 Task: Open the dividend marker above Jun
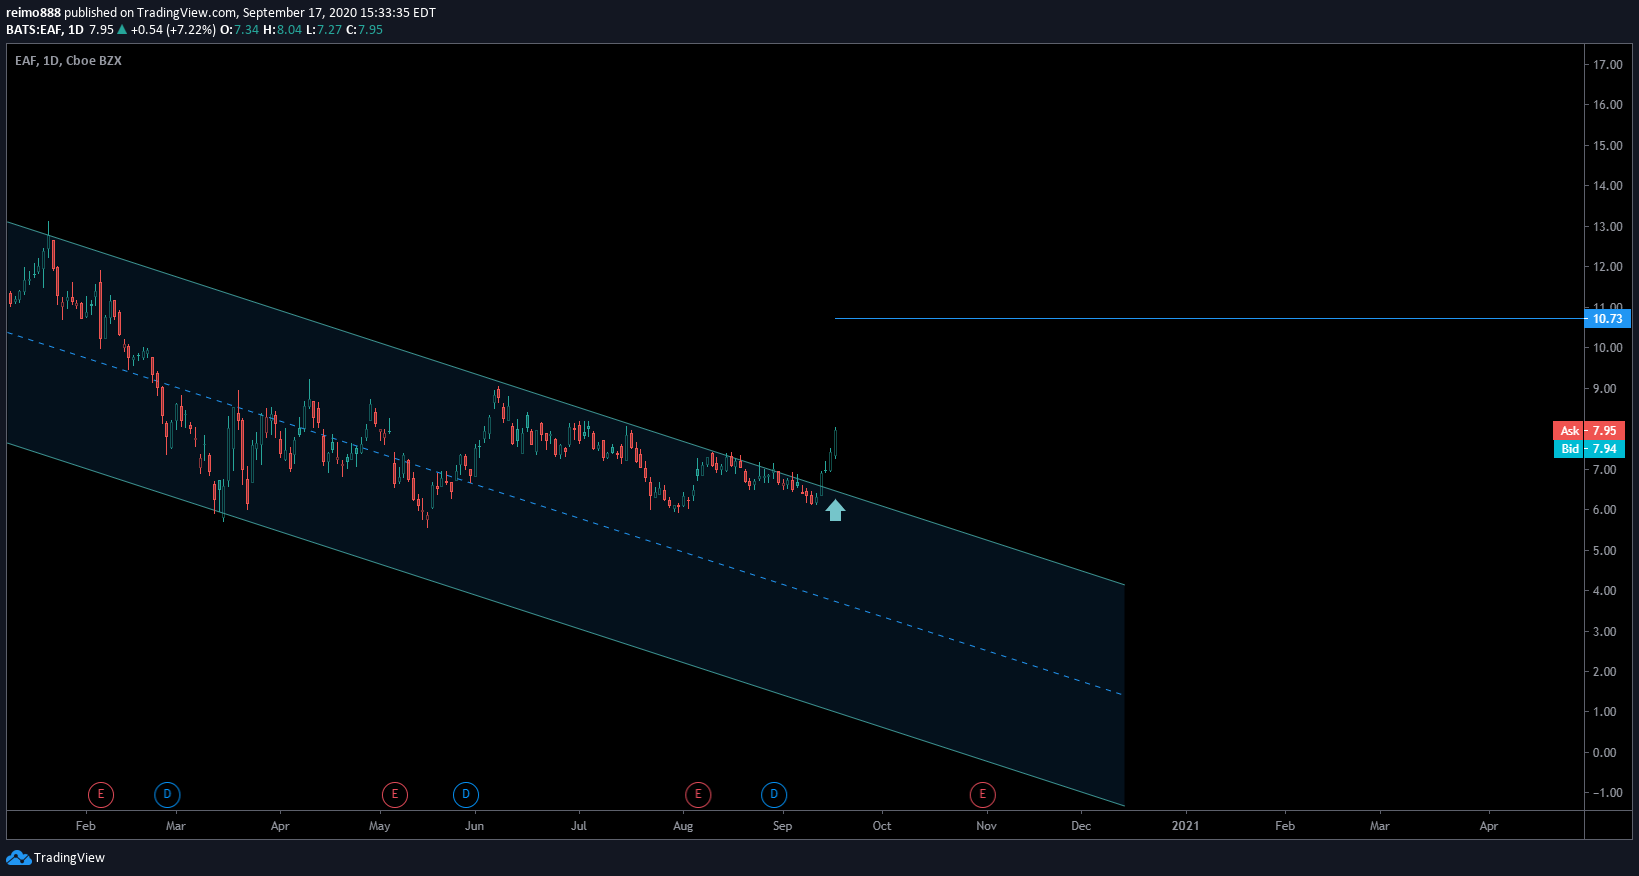point(466,795)
